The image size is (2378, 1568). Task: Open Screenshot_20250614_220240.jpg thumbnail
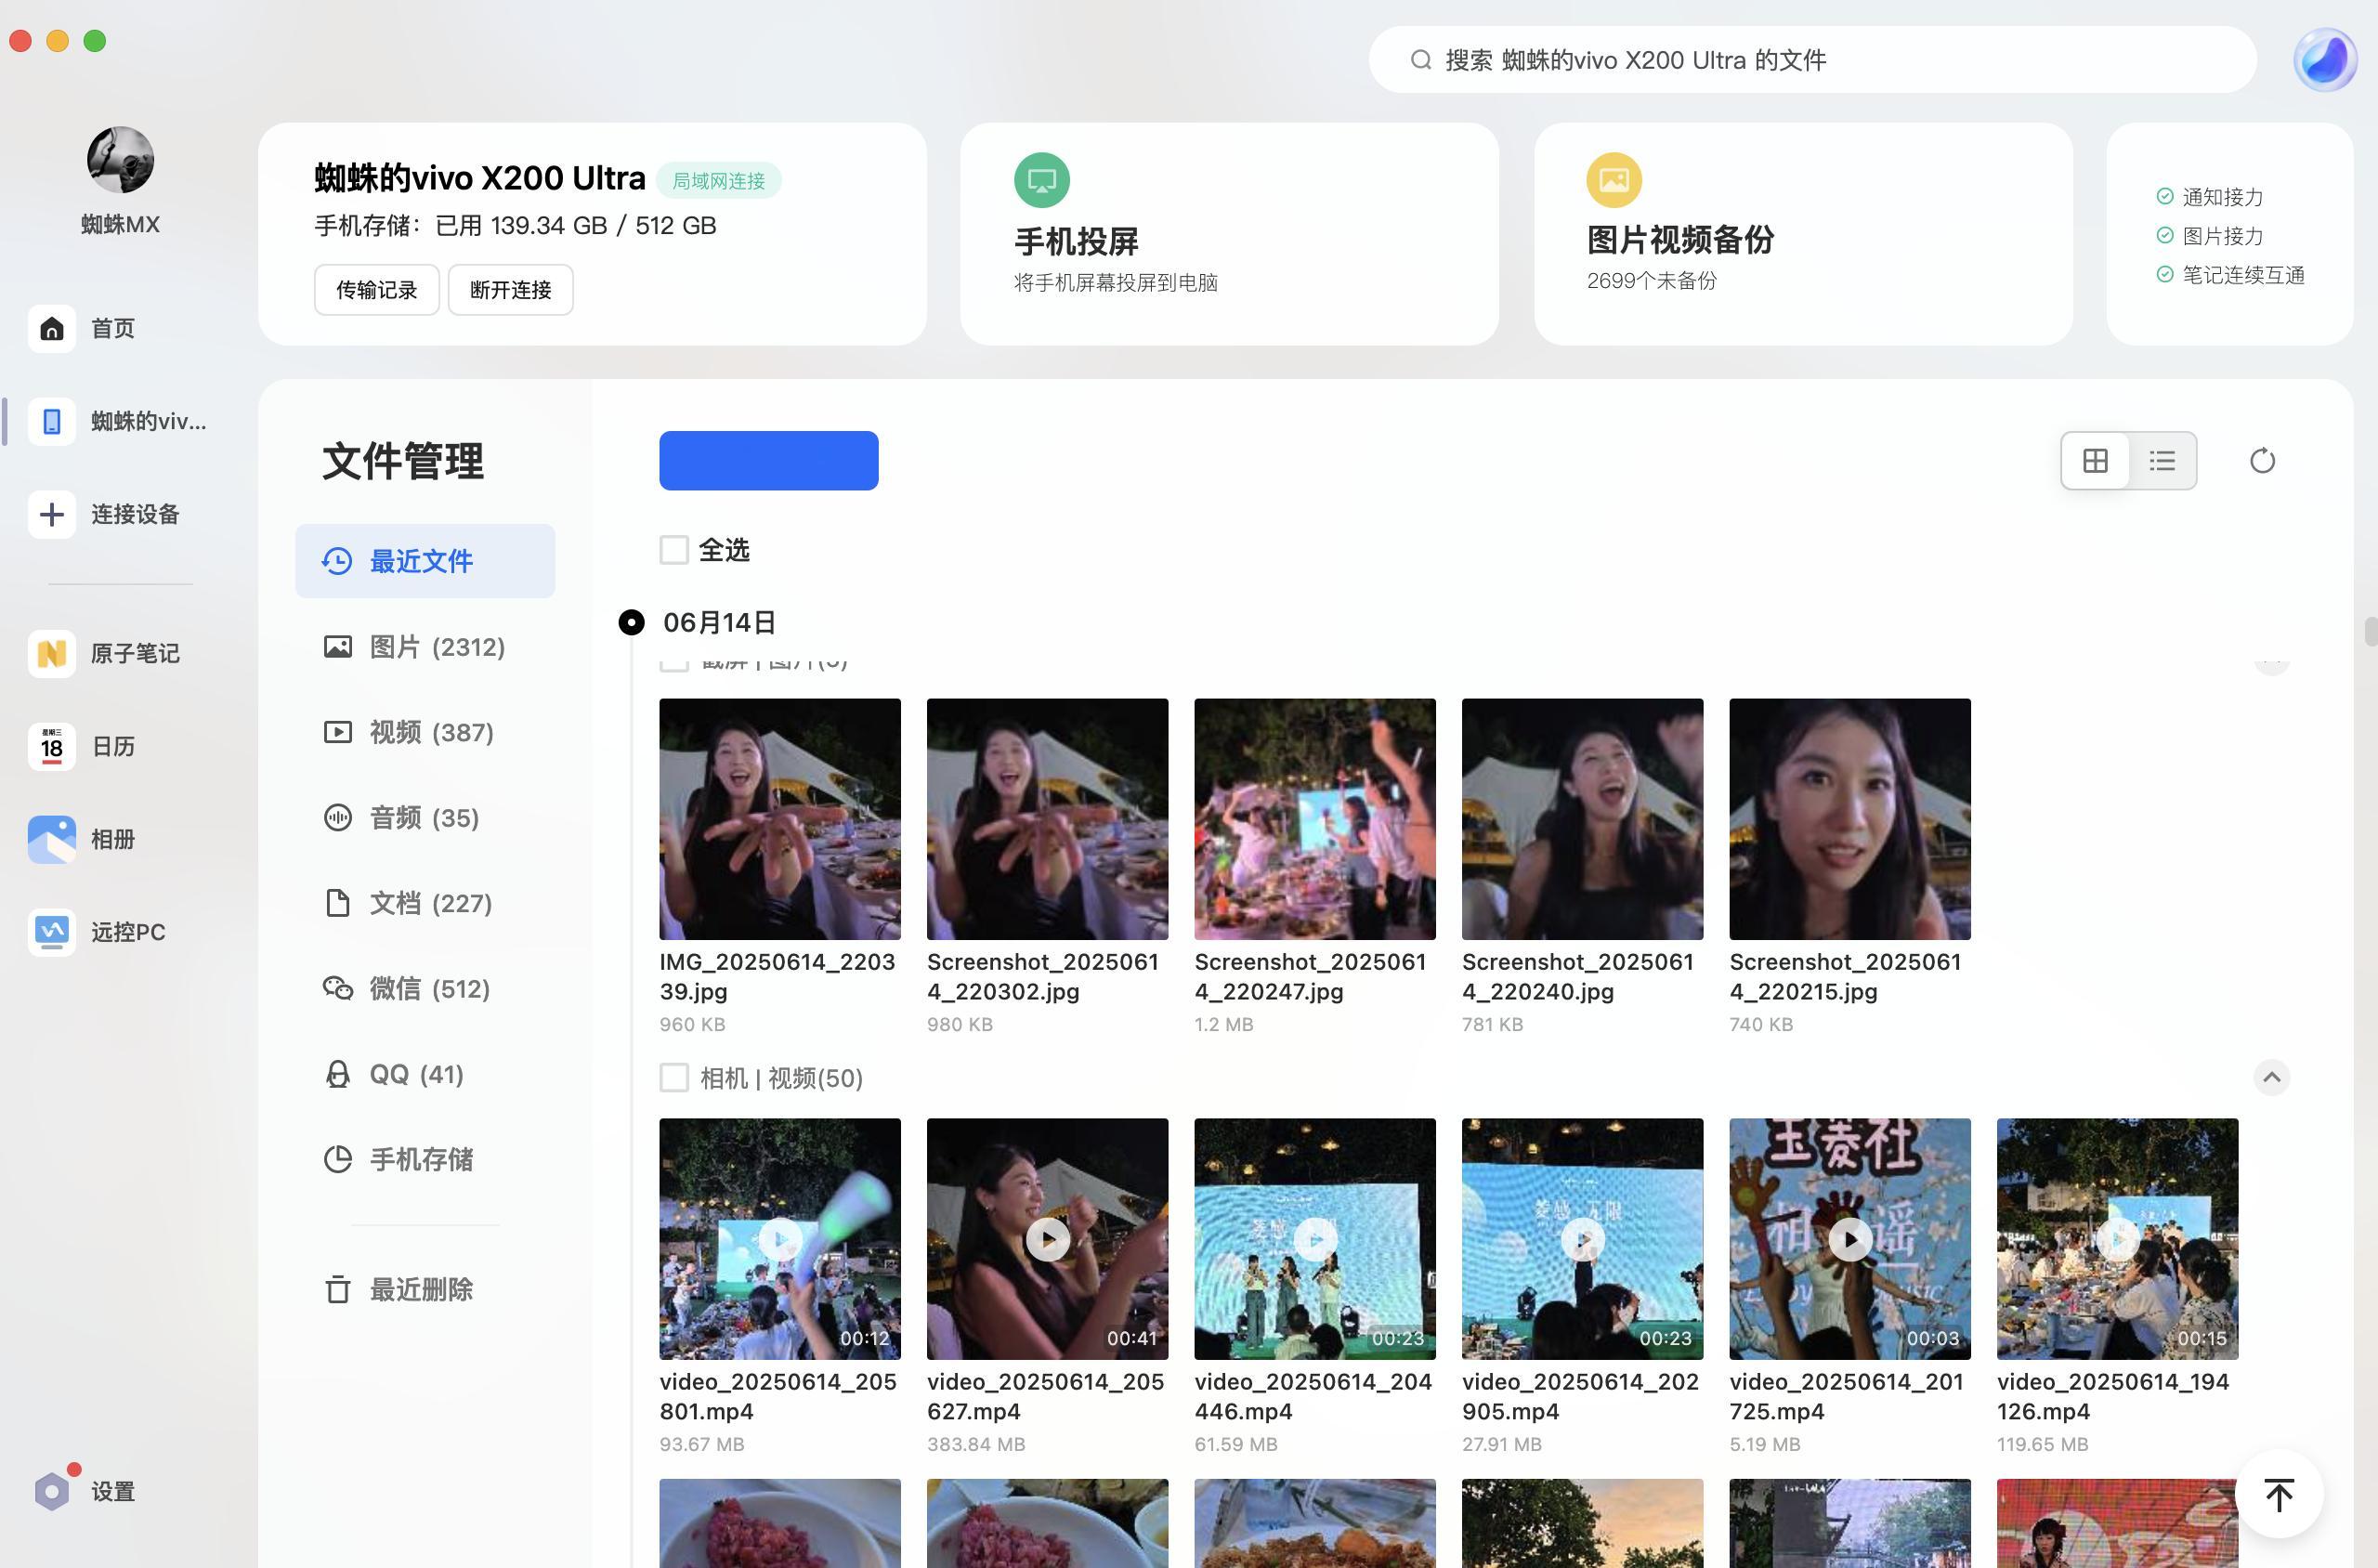click(1582, 819)
